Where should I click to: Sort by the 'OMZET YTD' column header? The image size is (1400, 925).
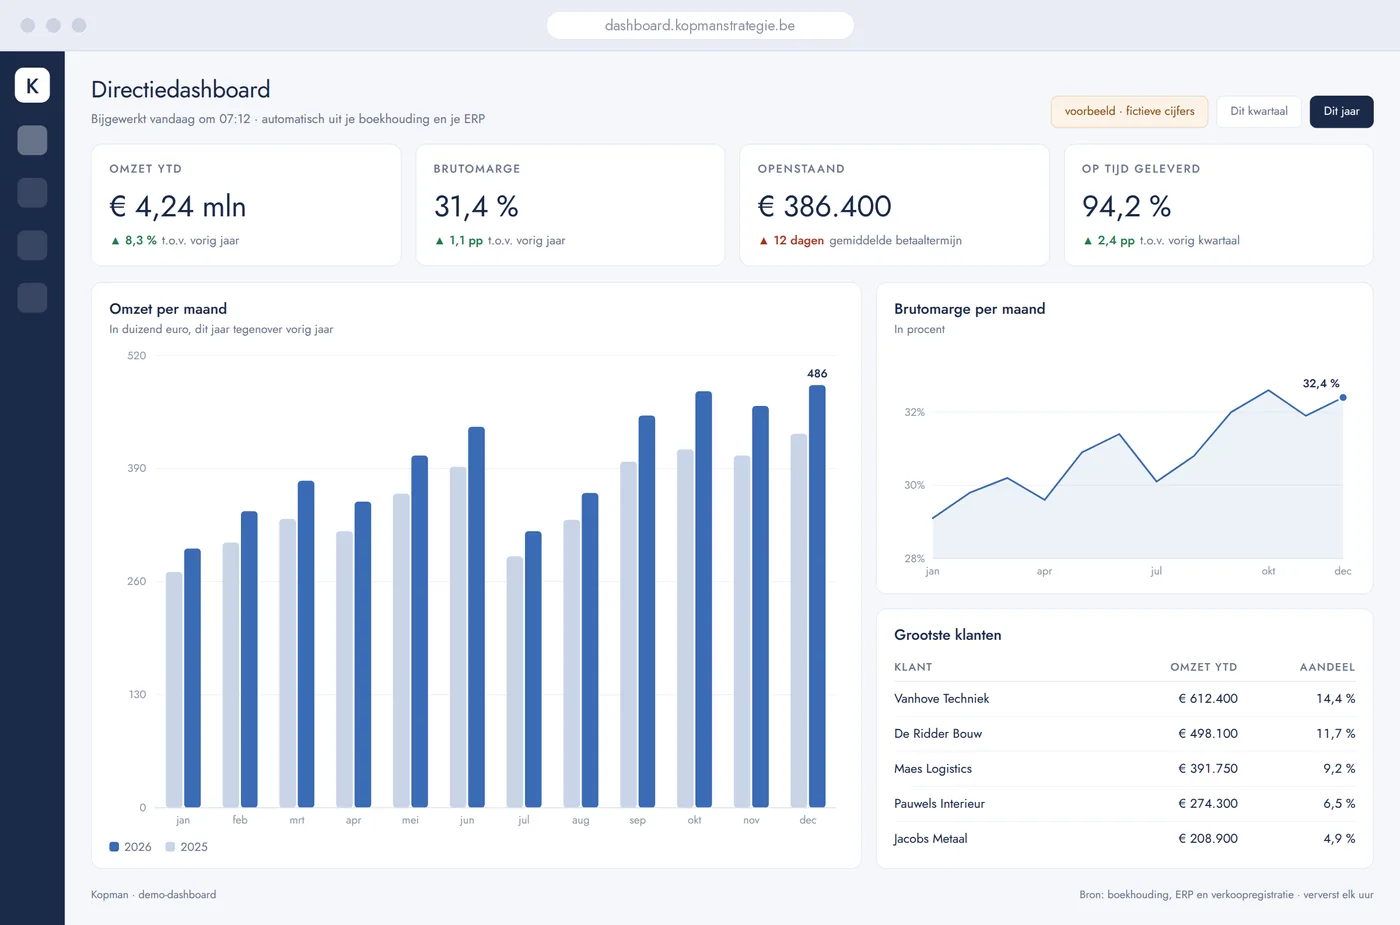click(x=1204, y=667)
